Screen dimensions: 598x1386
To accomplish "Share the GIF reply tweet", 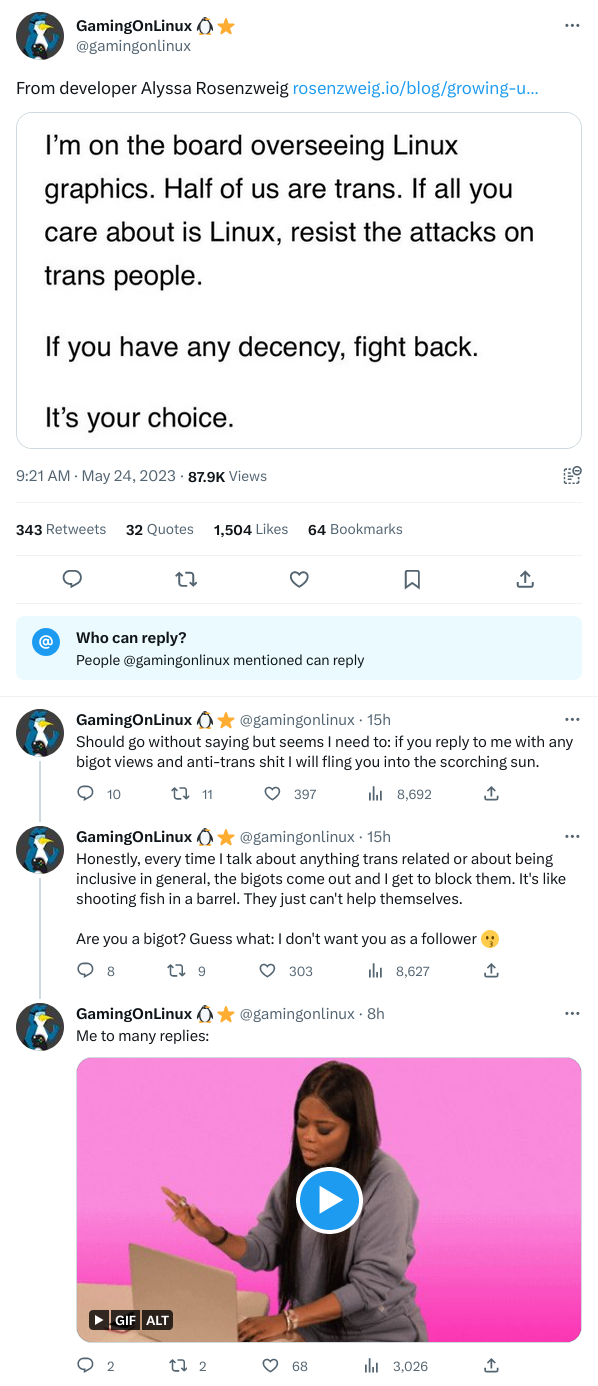I will point(491,1365).
